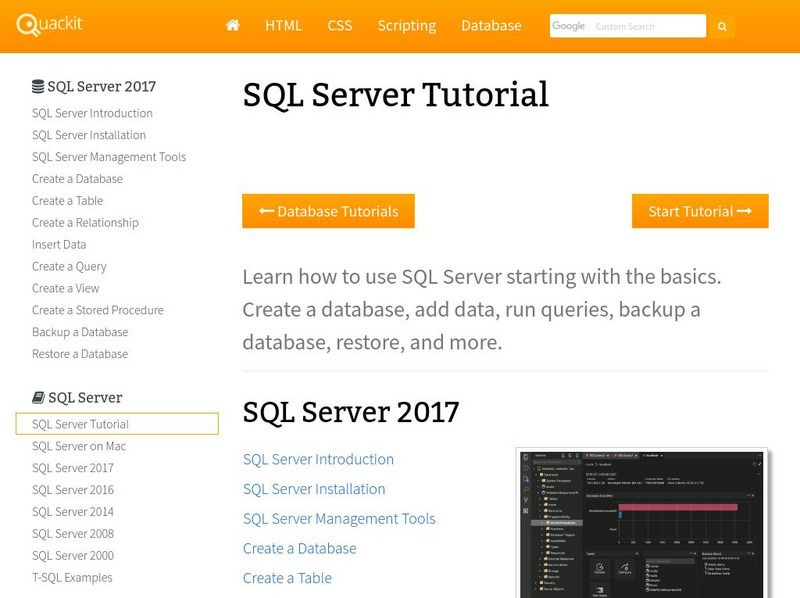Open the CSS navigation menu item
Viewport: 800px width, 598px height.
coord(339,26)
